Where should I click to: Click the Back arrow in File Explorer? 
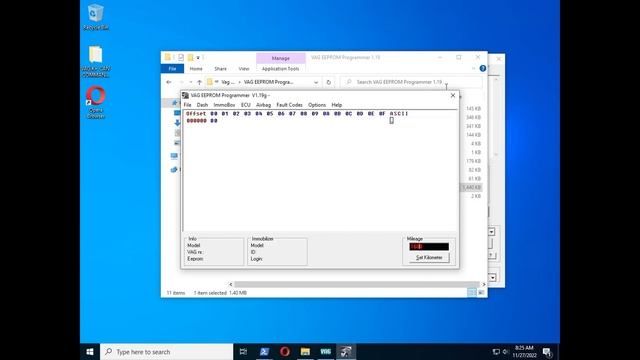click(169, 82)
